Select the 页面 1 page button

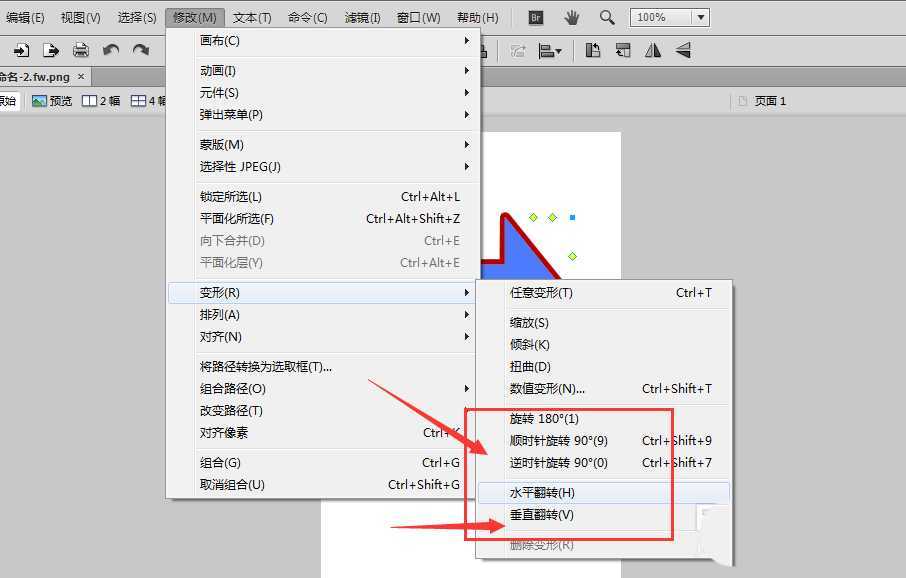[770, 100]
